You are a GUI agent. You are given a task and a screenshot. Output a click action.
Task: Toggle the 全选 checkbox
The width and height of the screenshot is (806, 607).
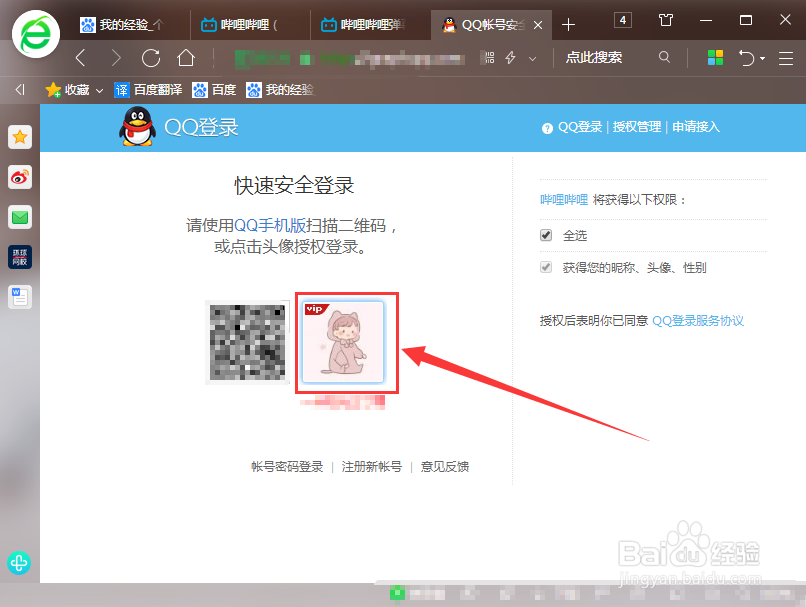[546, 235]
